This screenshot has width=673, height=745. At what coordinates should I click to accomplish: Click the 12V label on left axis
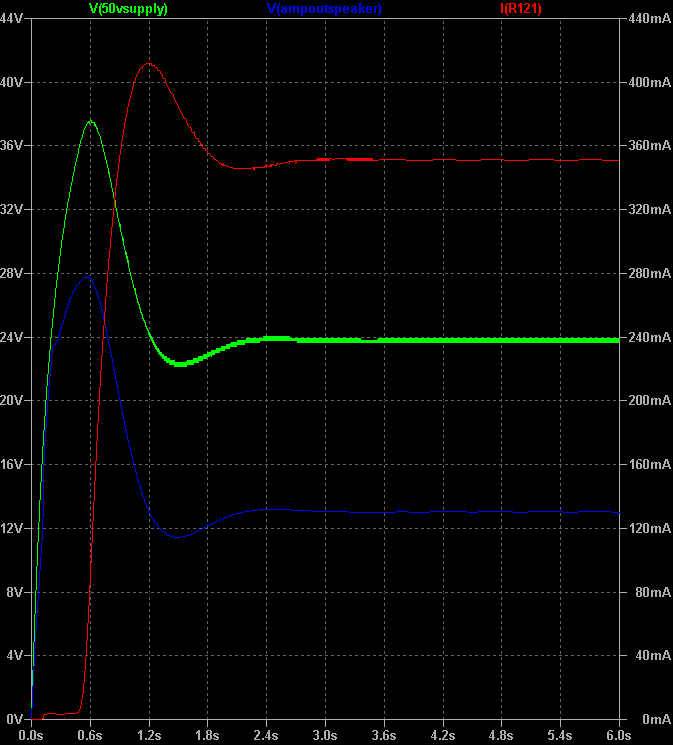(x=12, y=528)
